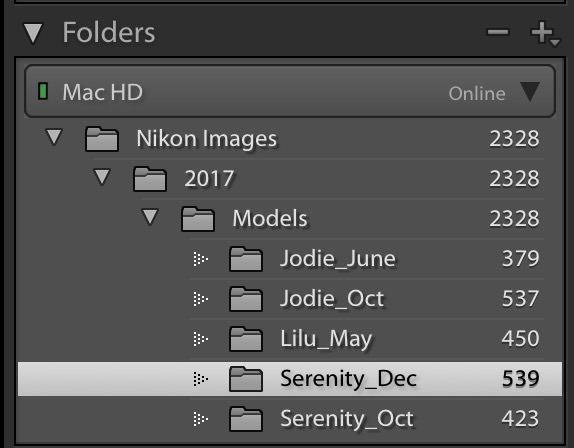Collapse the Folders panel using its header triangle
The image size is (574, 448).
[x=33, y=33]
